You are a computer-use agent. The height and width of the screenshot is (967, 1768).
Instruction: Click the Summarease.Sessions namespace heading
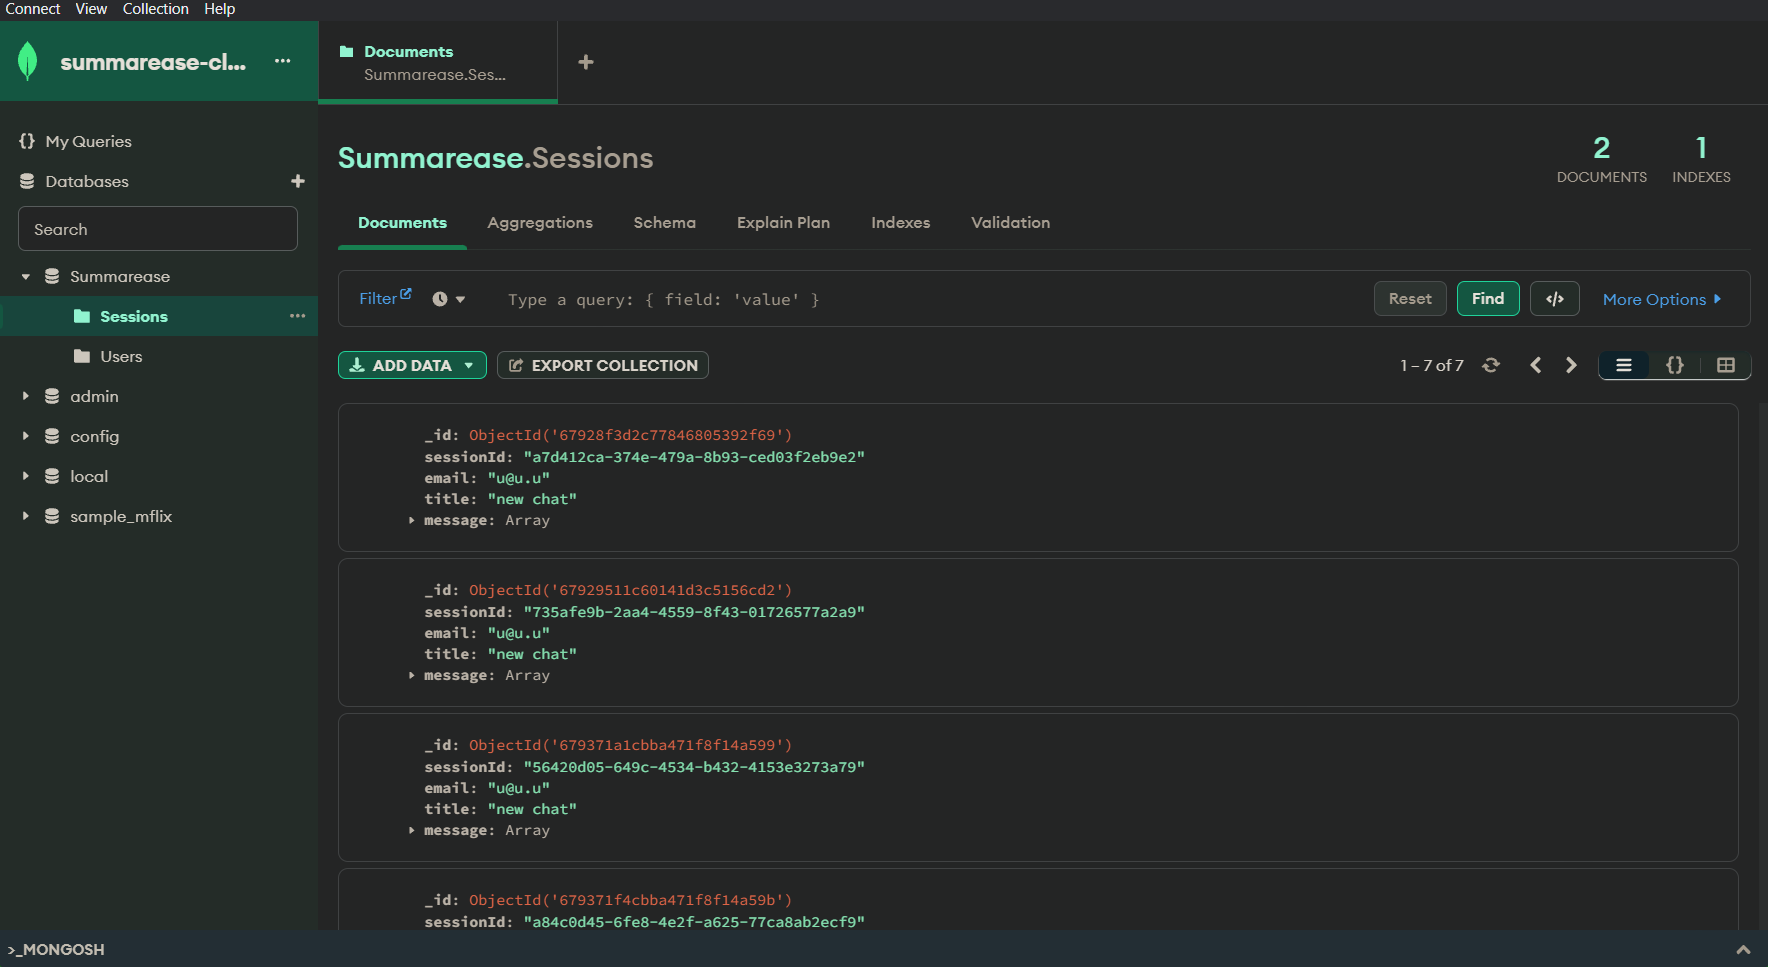[496, 158]
